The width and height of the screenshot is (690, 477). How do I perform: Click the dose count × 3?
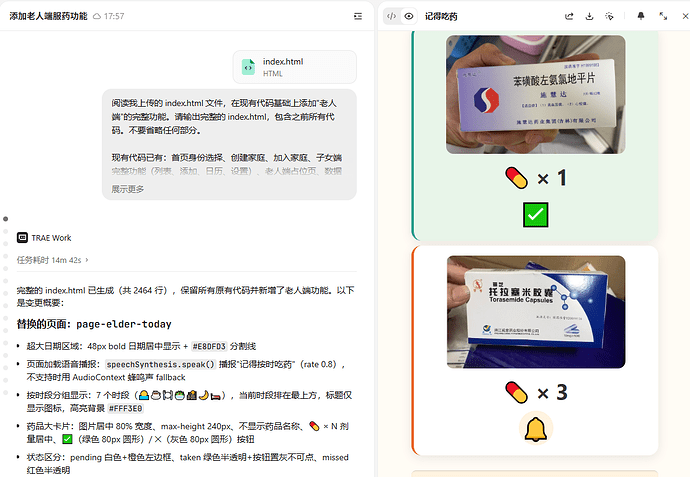pos(552,392)
